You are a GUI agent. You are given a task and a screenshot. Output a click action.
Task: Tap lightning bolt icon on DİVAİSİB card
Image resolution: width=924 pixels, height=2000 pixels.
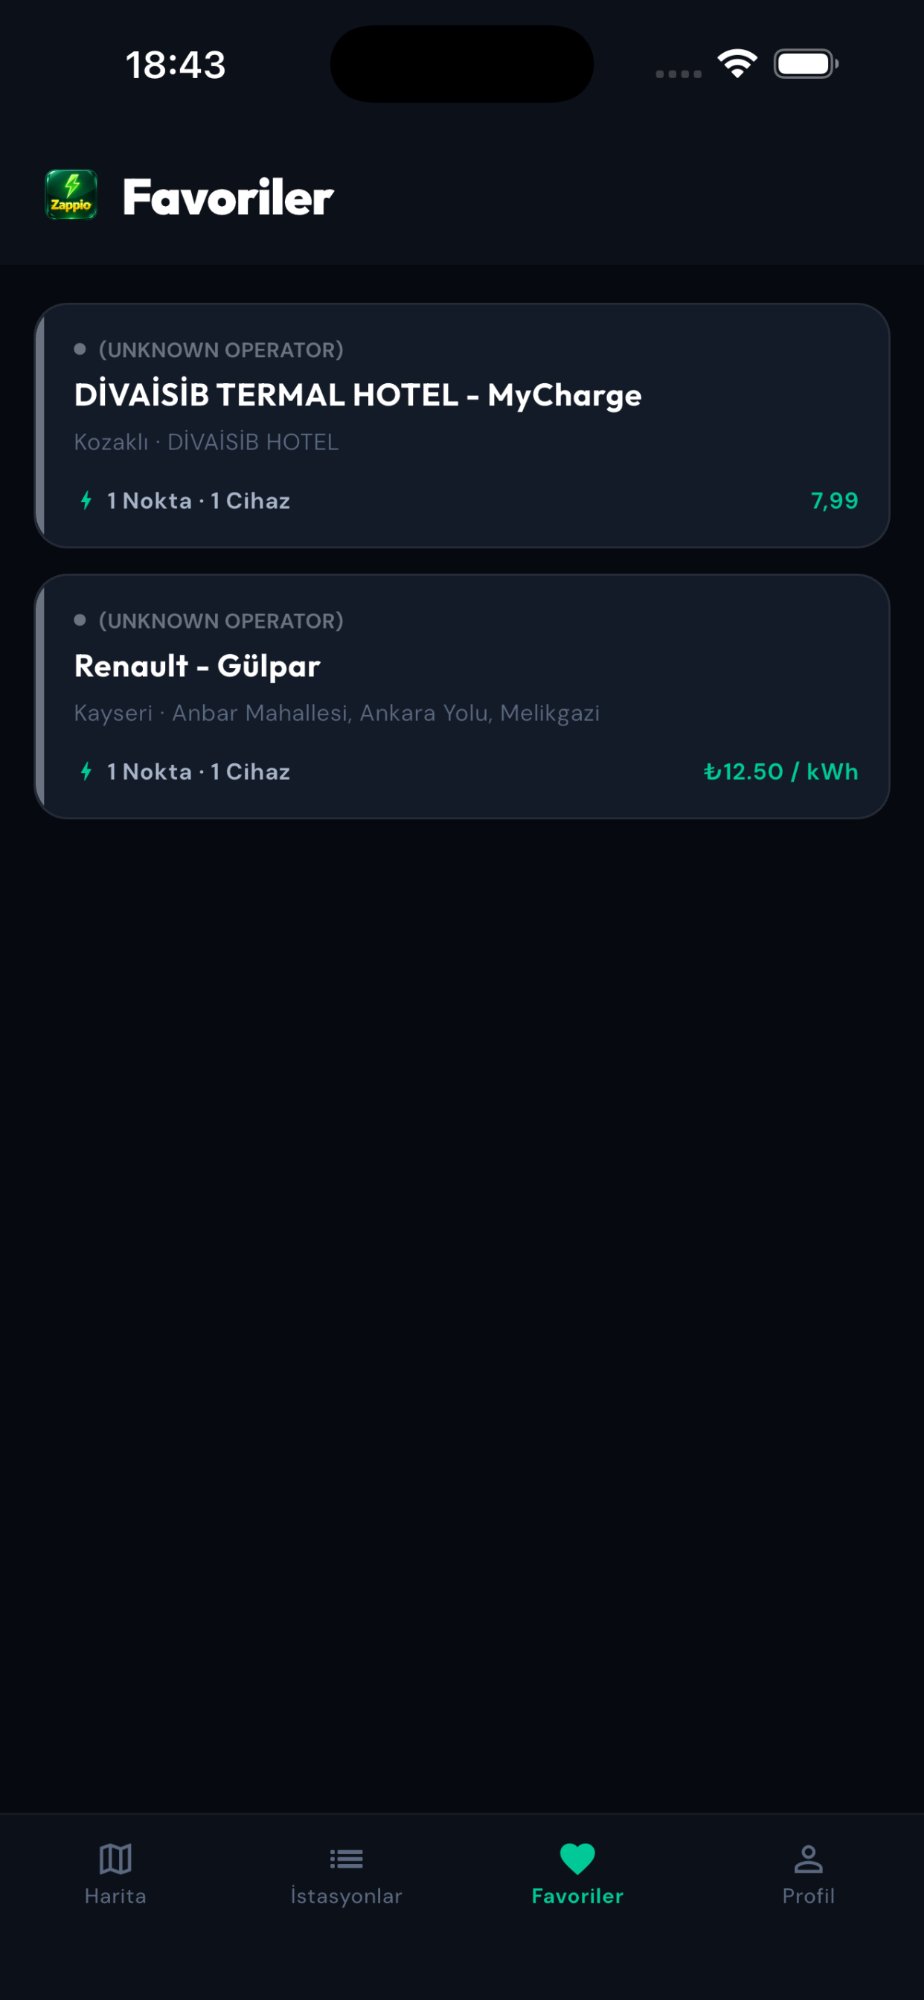(86, 500)
